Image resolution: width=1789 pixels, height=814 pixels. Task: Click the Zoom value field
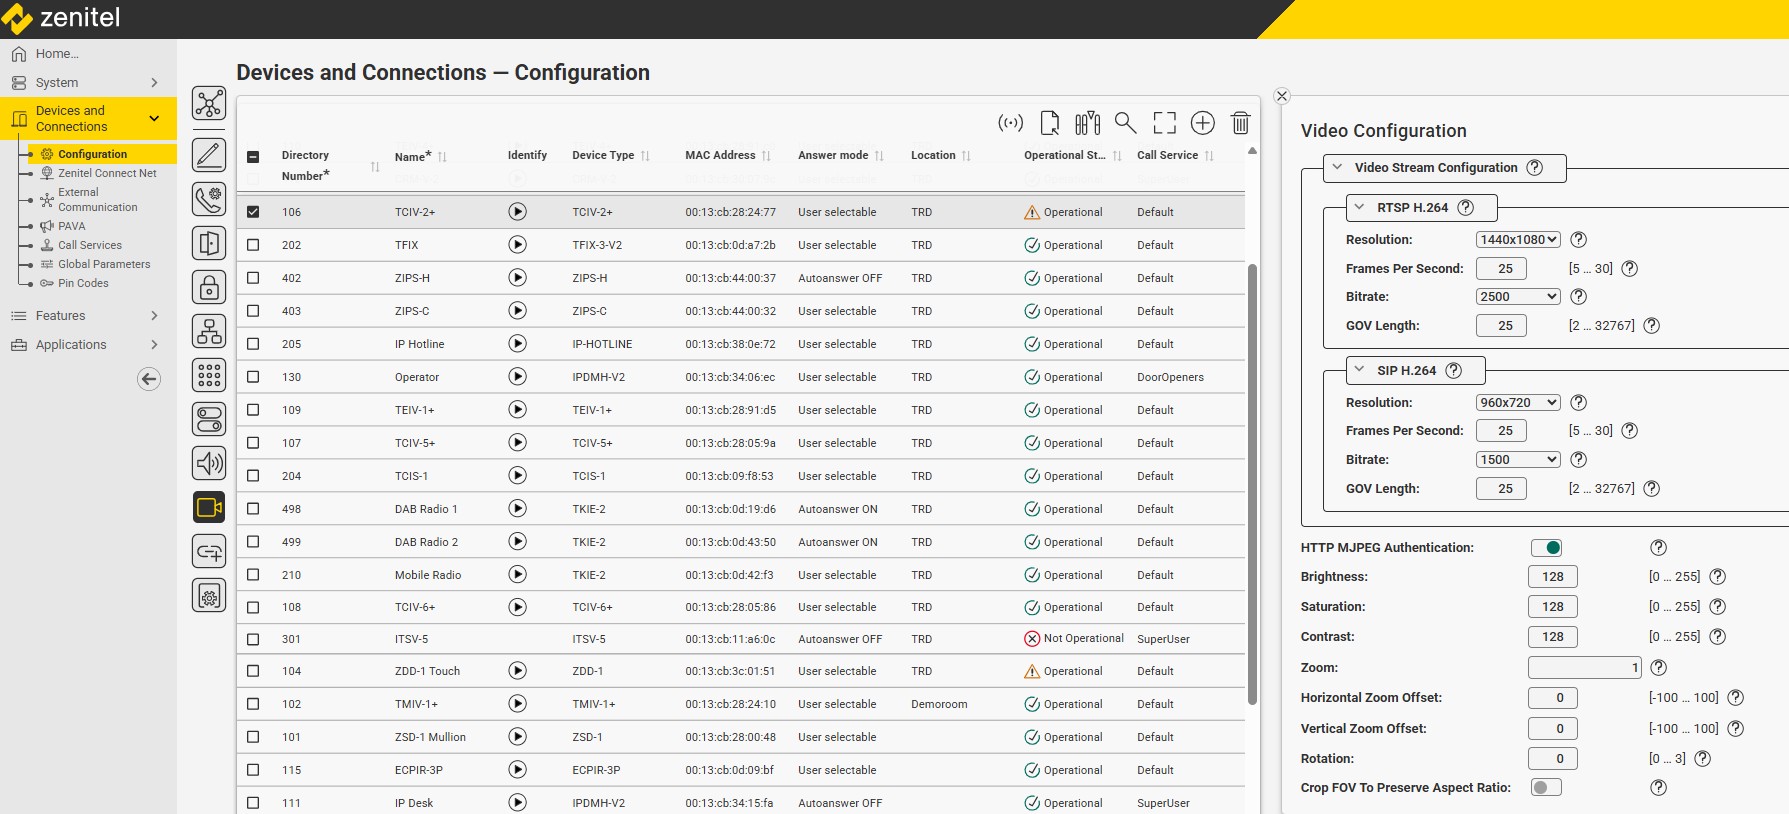1585,668
